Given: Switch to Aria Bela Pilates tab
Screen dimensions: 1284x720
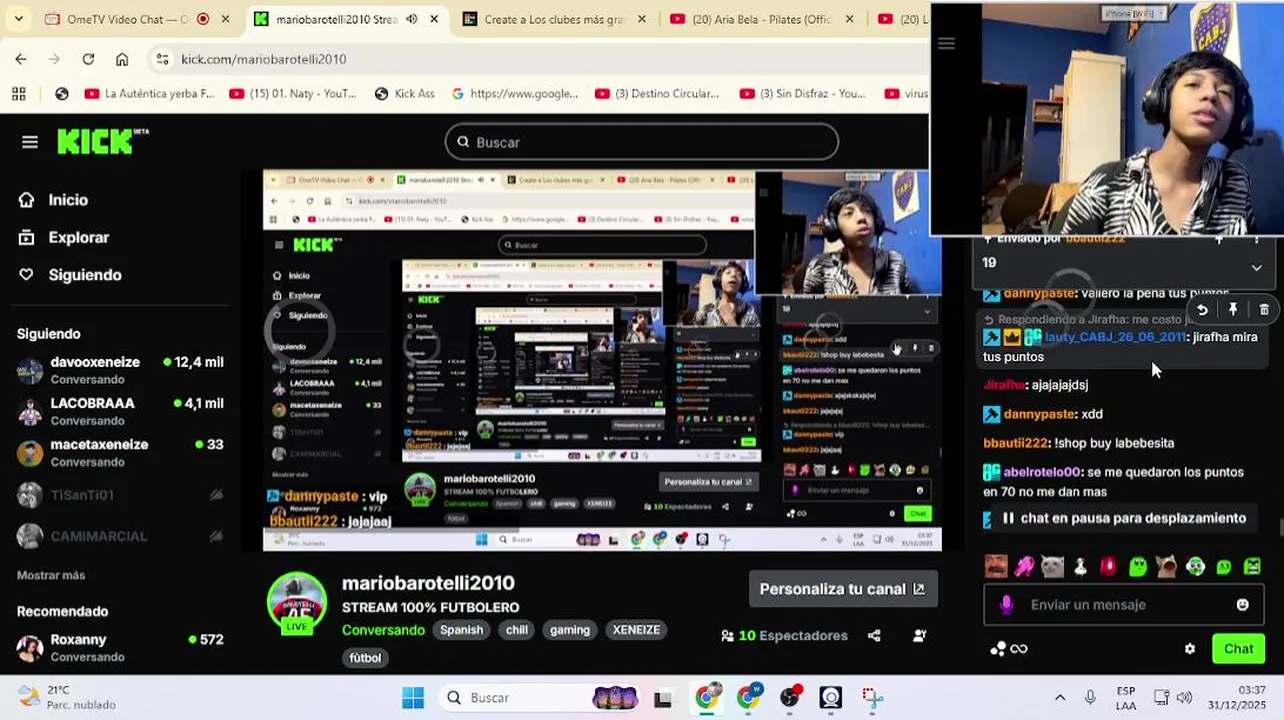Looking at the screenshot, I should coord(761,19).
